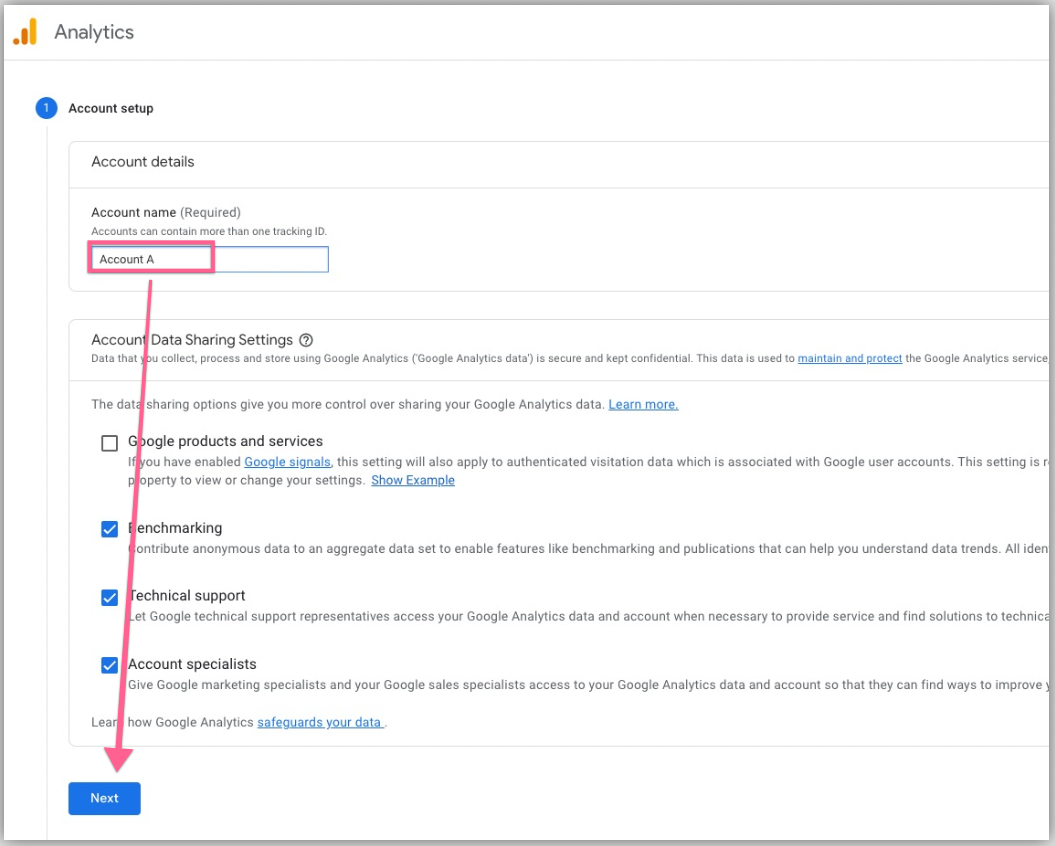Click the 'Google products and services' label text
The image size is (1055, 846).
225,441
